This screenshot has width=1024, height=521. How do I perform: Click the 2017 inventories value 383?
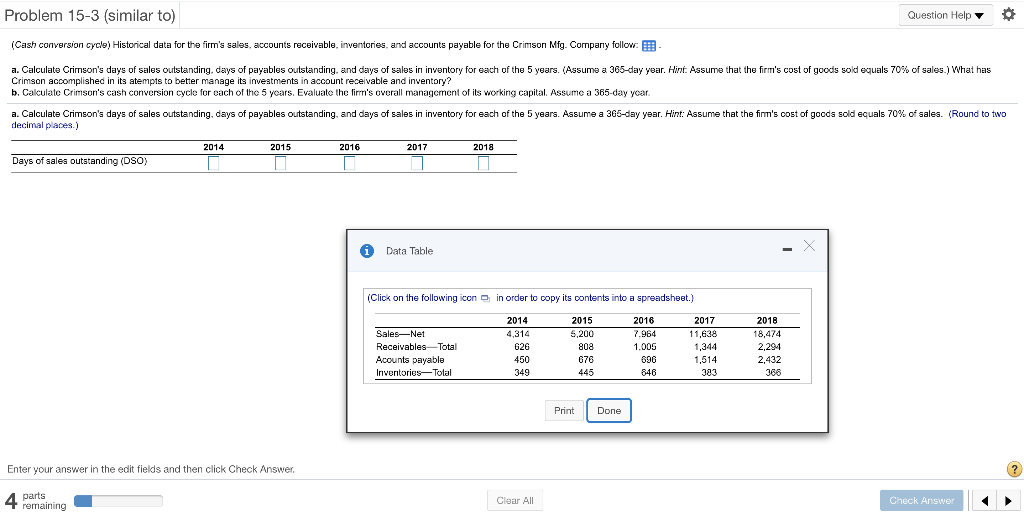709,373
